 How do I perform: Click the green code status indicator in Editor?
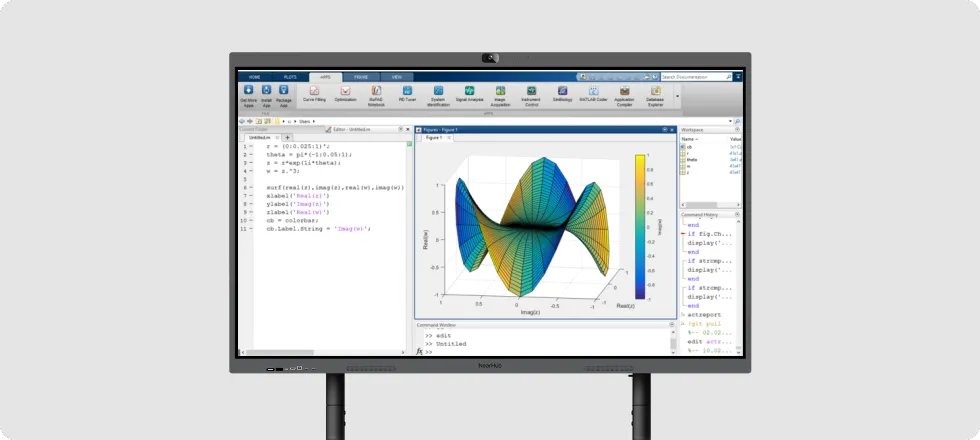coord(409,144)
